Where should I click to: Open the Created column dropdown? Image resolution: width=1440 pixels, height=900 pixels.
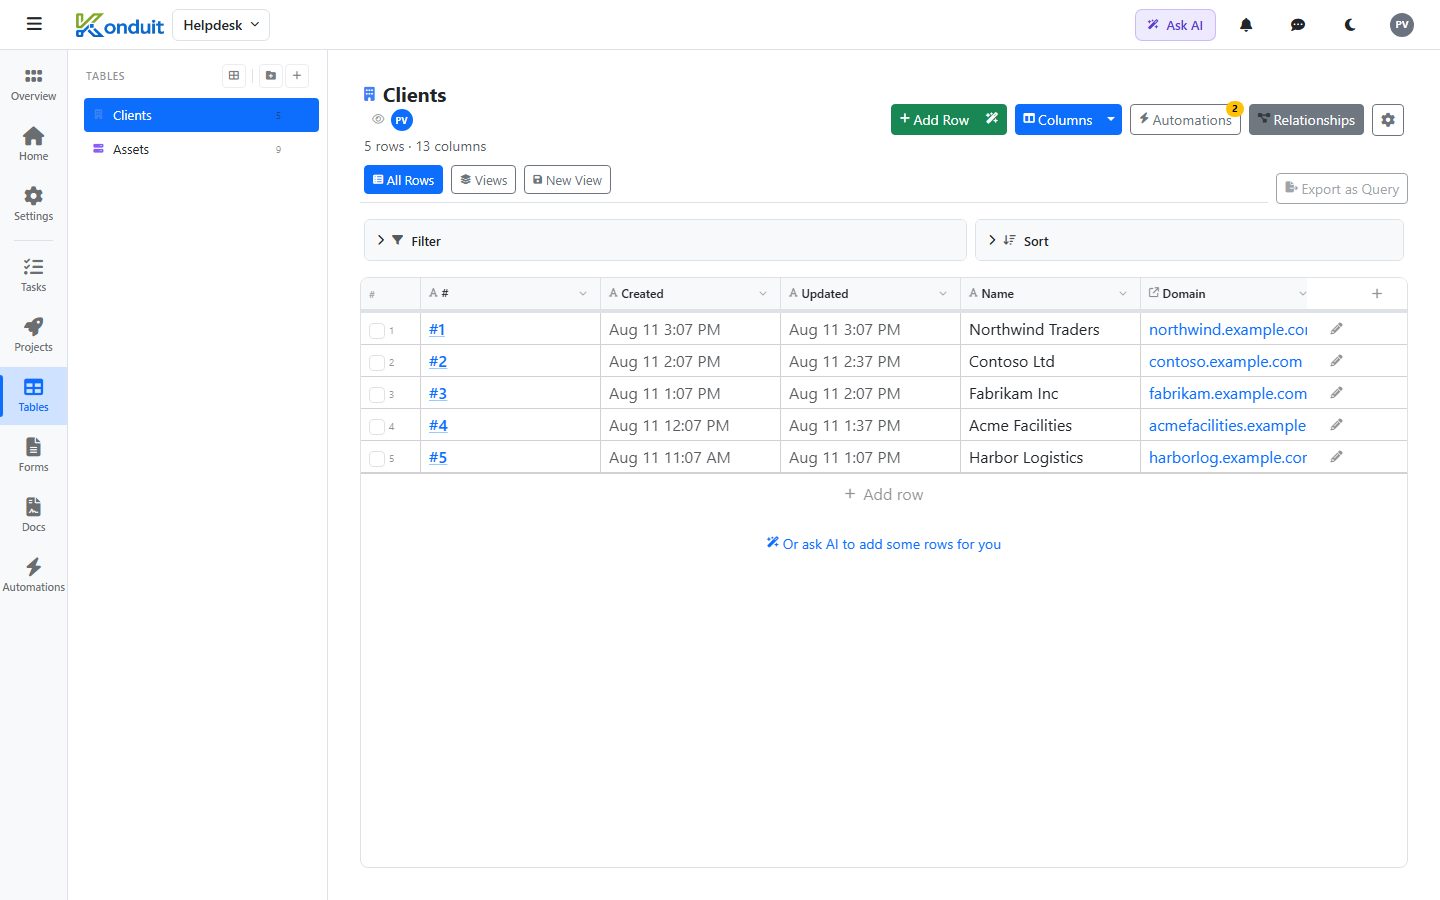[x=763, y=293]
